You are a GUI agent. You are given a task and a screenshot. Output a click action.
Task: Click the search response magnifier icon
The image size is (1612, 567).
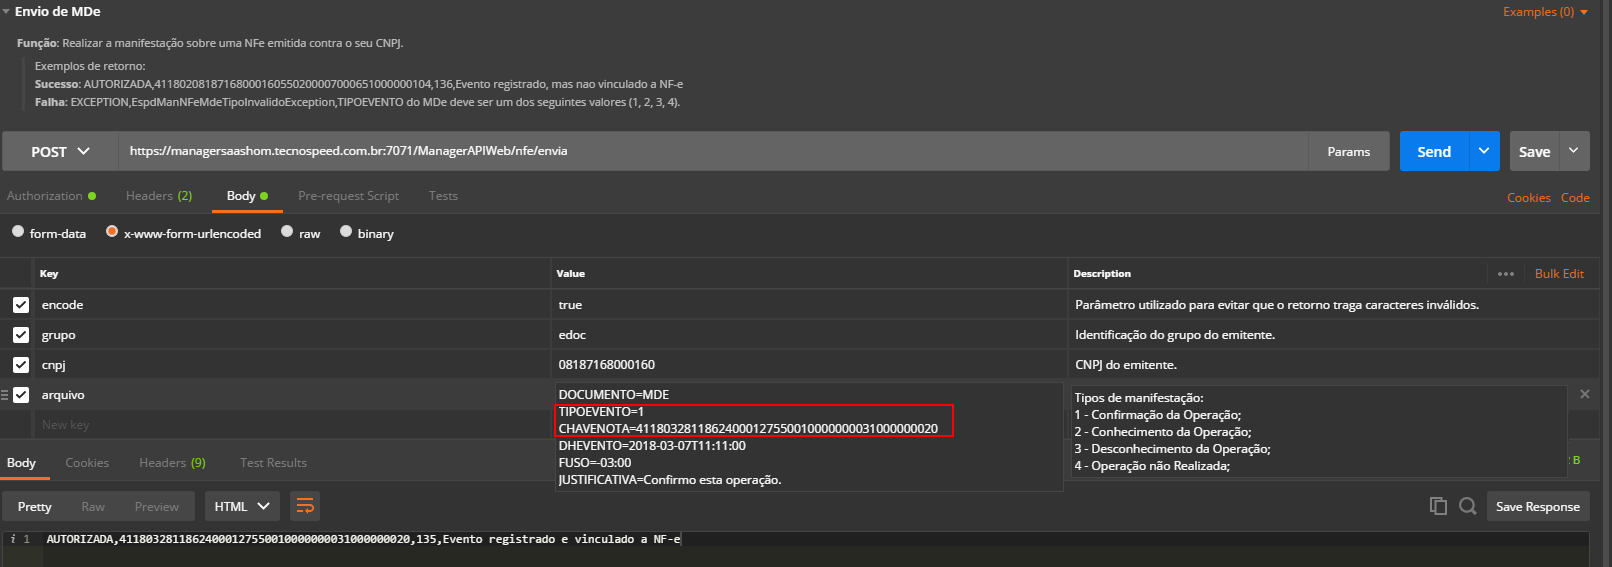pos(1467,506)
